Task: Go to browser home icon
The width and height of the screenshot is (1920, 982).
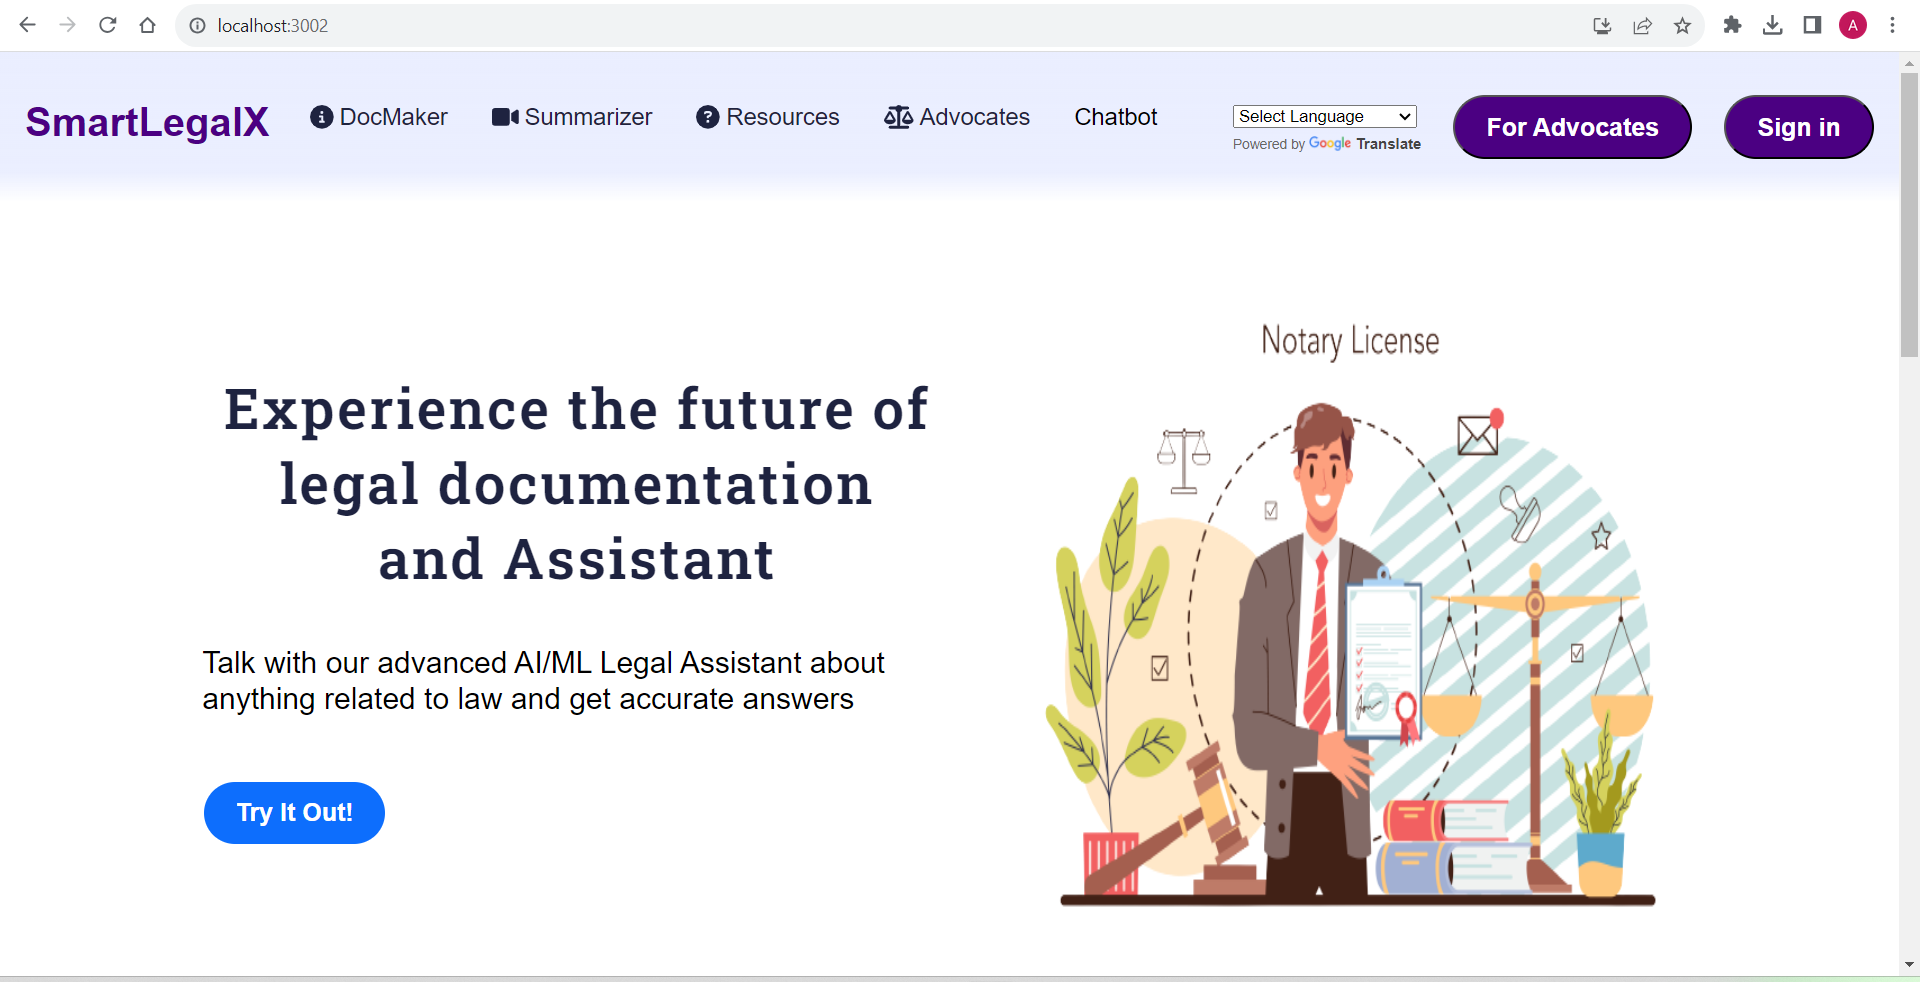Action: [x=148, y=25]
